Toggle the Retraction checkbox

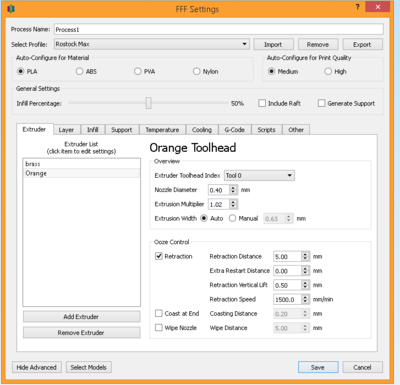[159, 256]
